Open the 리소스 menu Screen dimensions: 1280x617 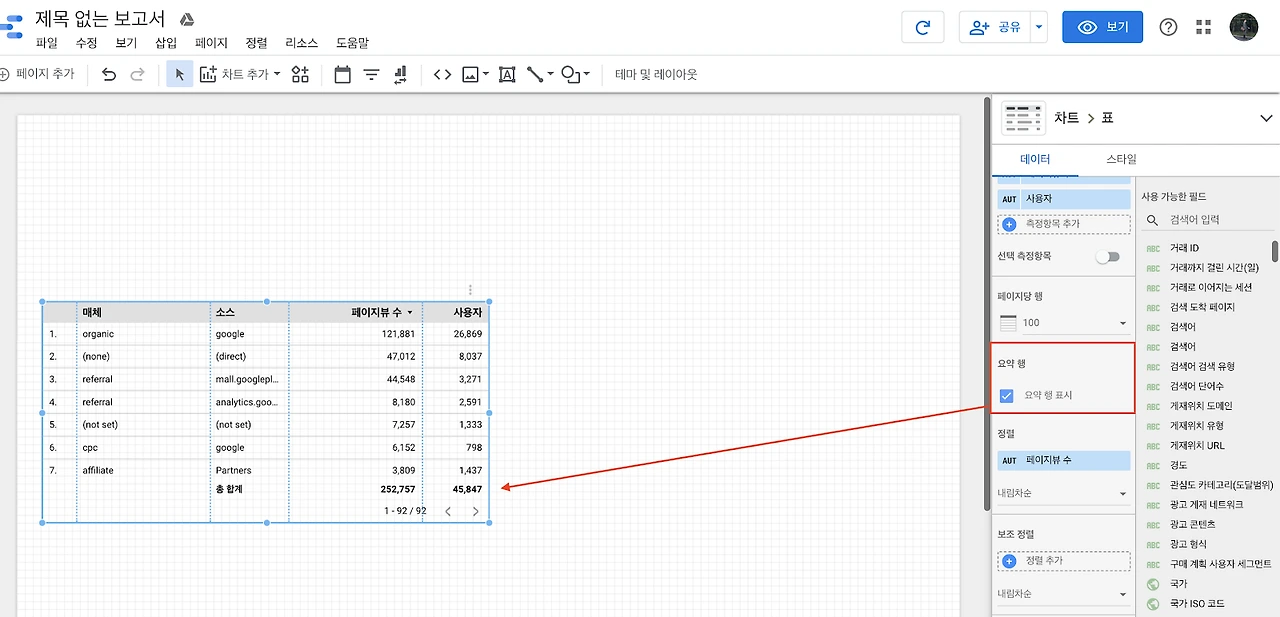point(301,43)
